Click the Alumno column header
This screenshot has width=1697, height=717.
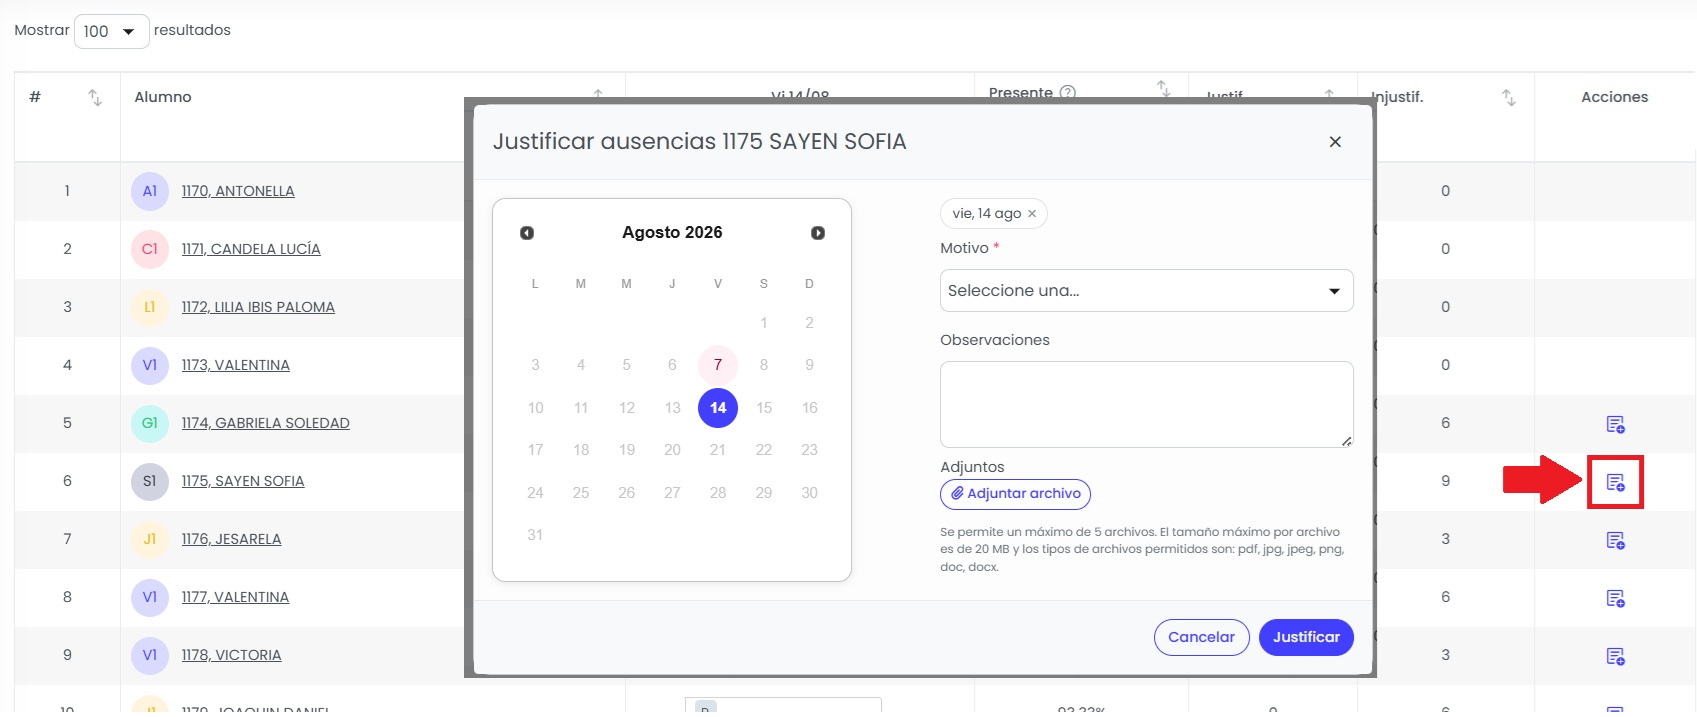[163, 97]
